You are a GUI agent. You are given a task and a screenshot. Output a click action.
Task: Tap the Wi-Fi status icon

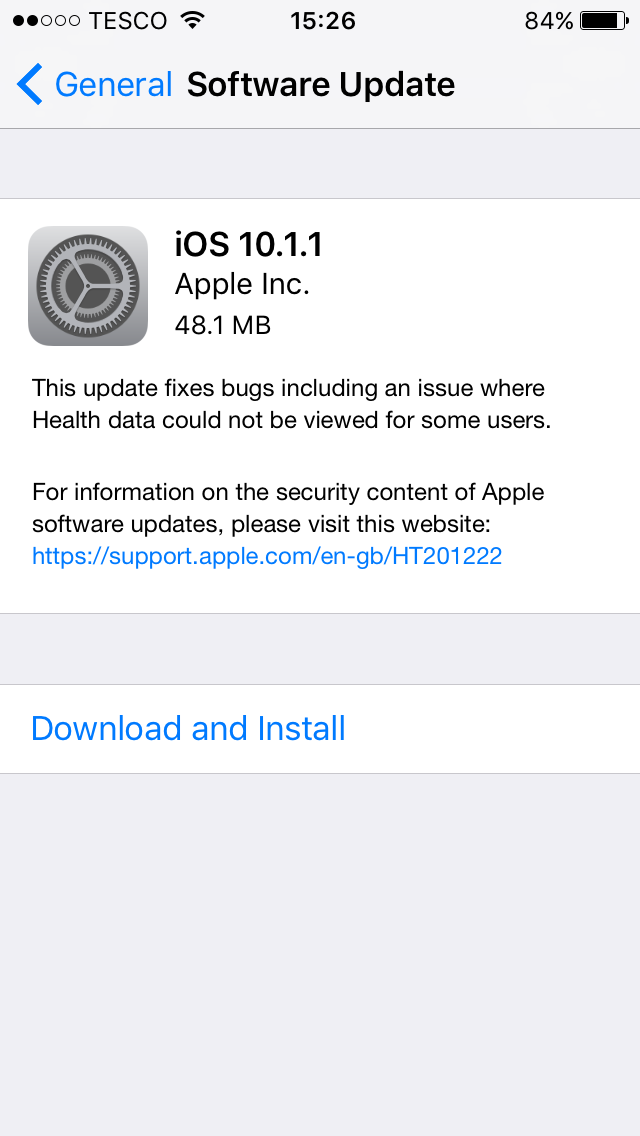(x=193, y=20)
